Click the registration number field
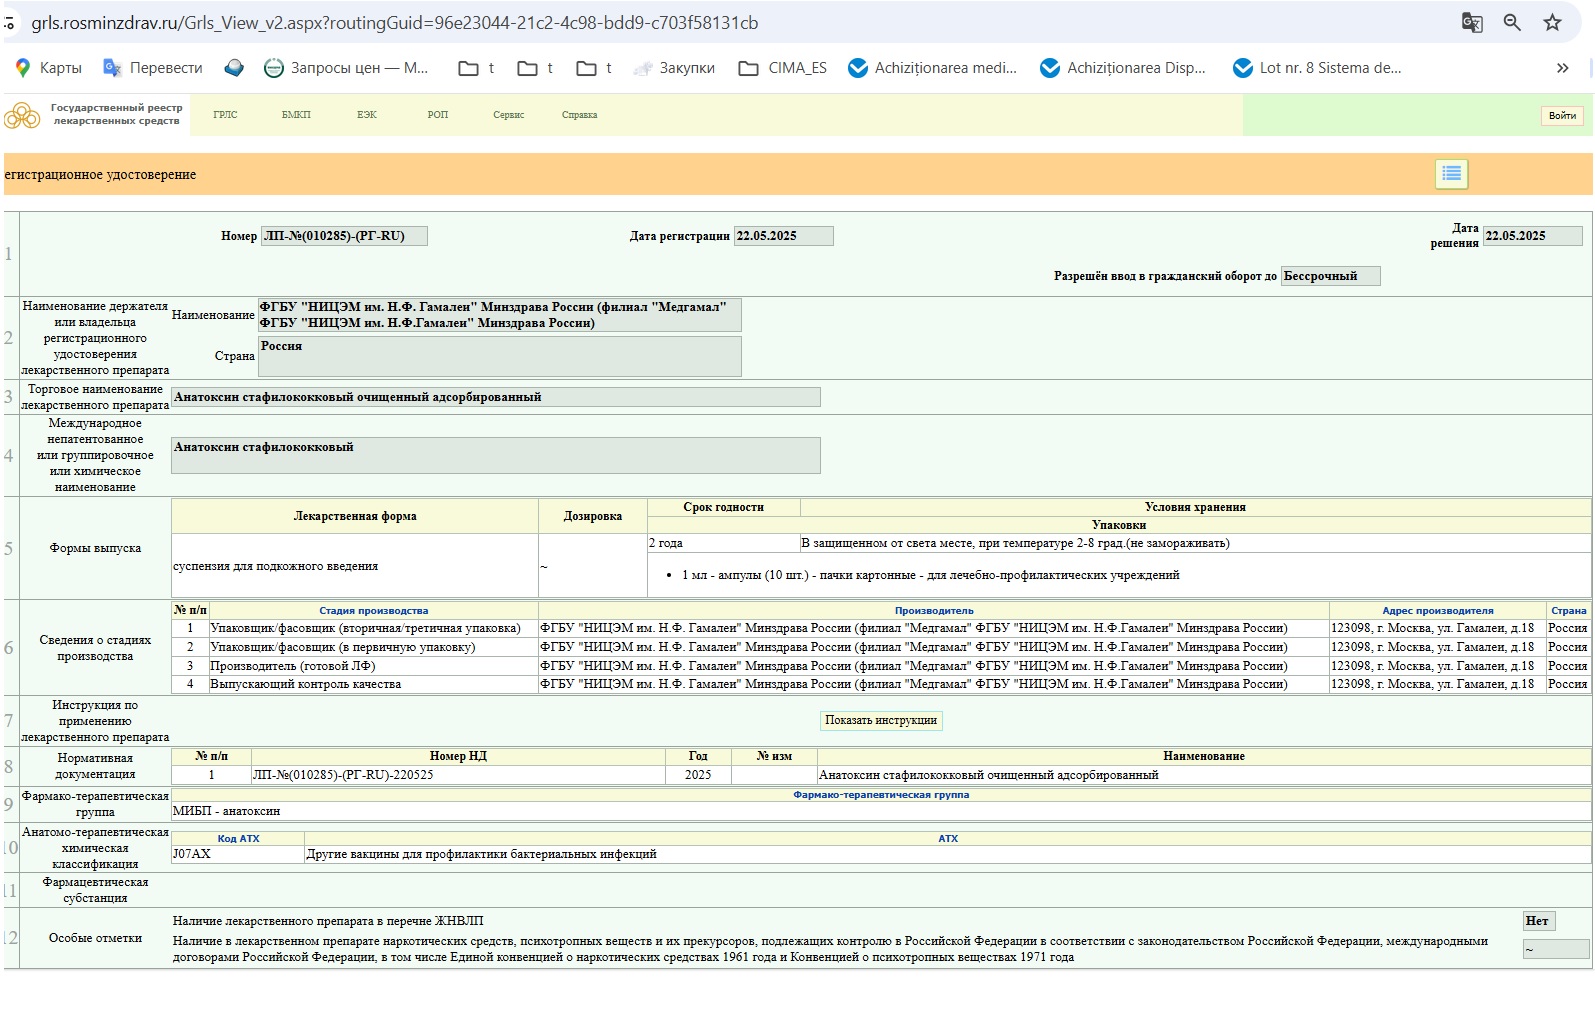Image resolution: width=1595 pixels, height=1034 pixels. click(344, 236)
